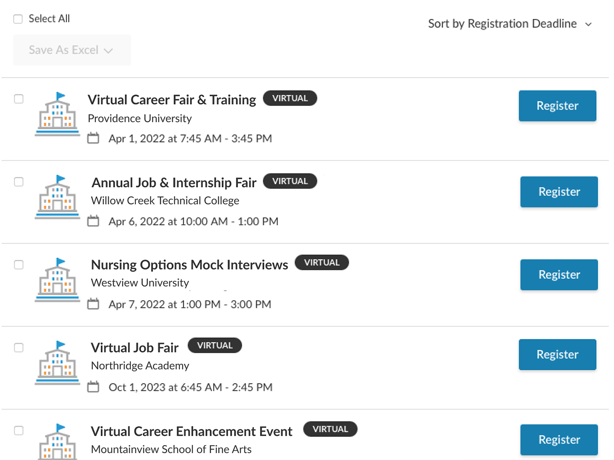Click school icon for Nursing Options Mock Interviews
Image resolution: width=614 pixels, height=460 pixels.
coord(57,281)
